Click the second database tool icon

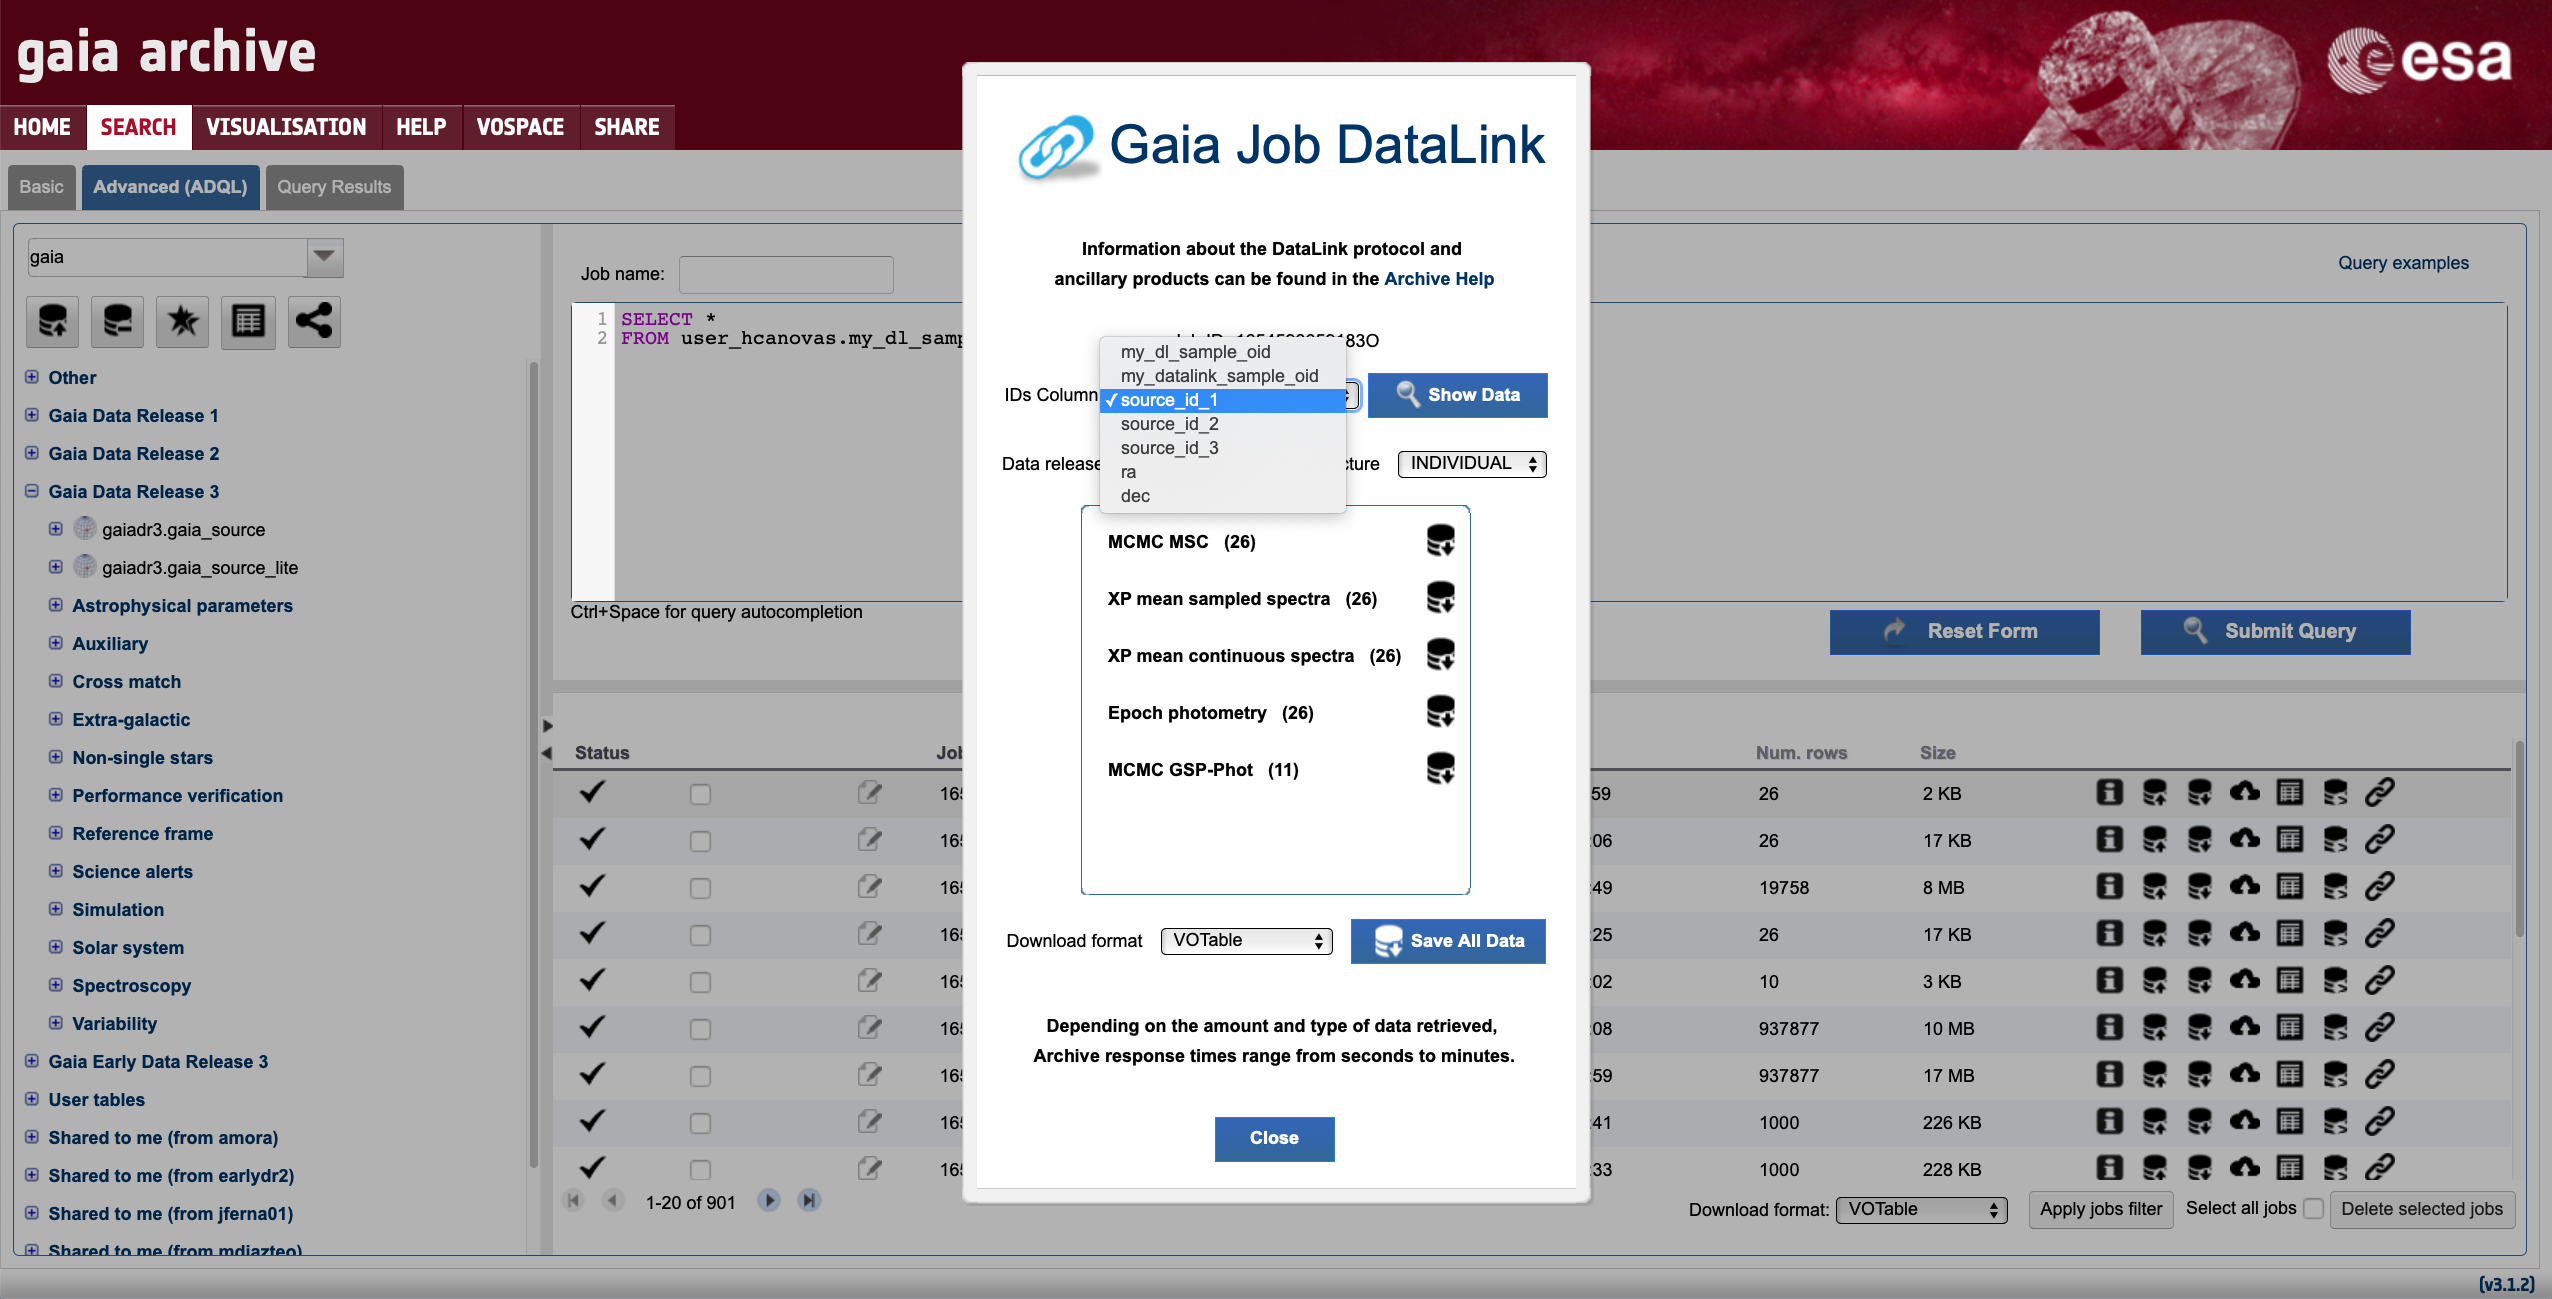pos(117,322)
